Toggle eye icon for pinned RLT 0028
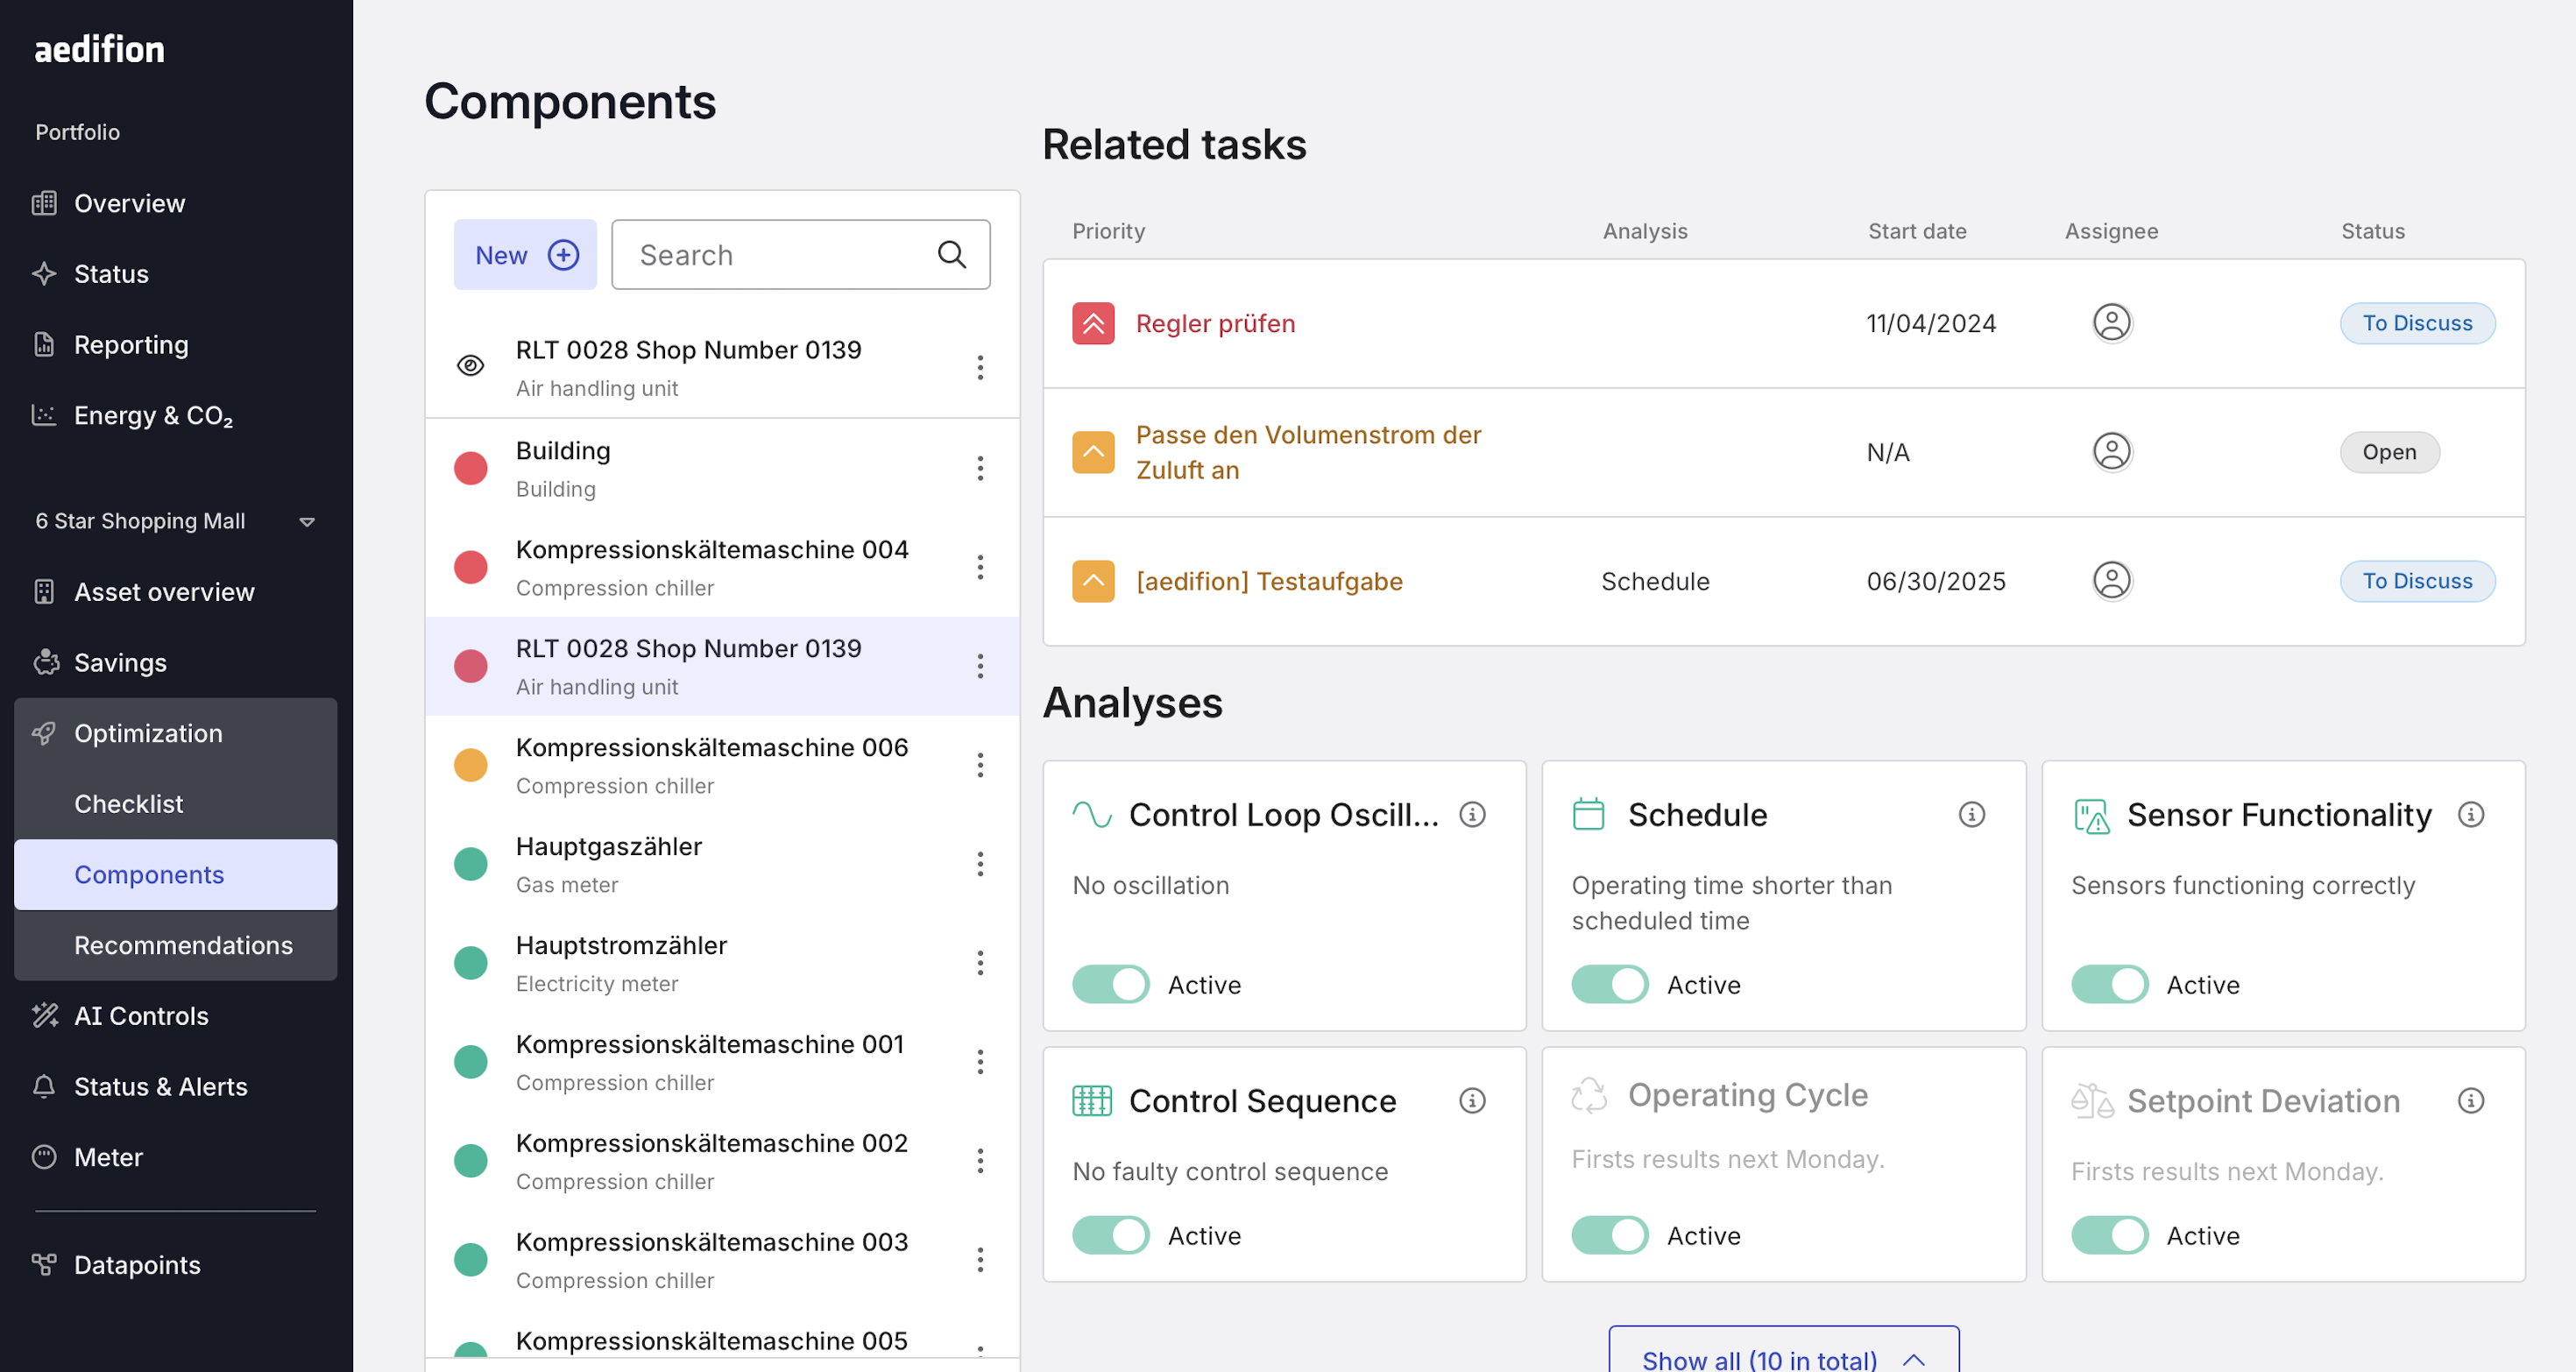Screen dimensions: 2576x1372 click(470, 366)
